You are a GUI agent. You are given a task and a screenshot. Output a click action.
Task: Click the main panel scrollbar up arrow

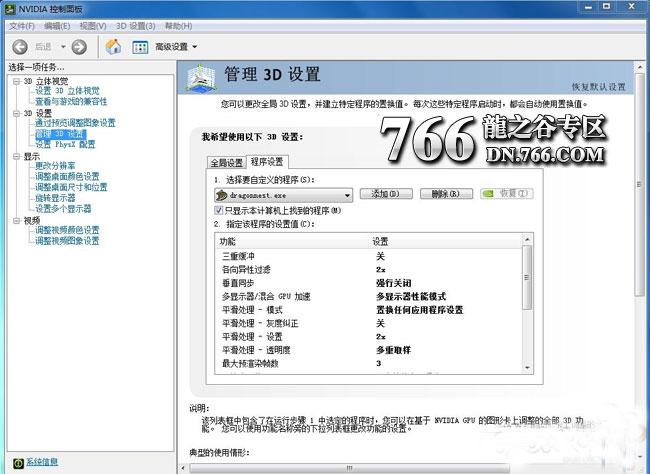pos(639,67)
